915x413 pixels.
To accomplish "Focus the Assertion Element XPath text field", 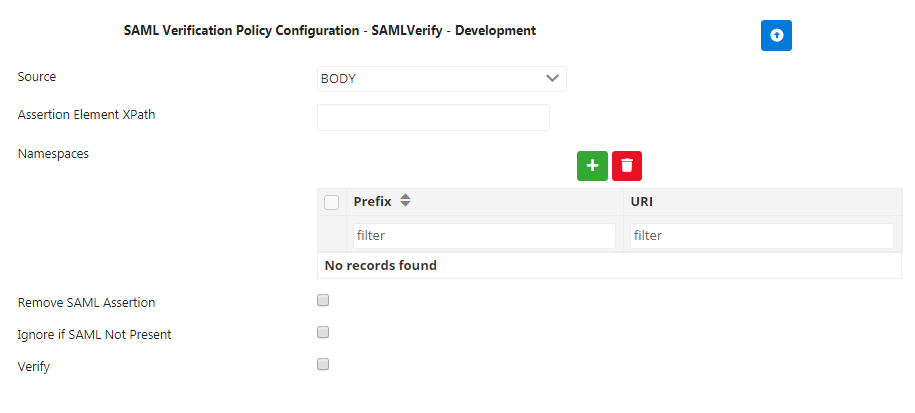I will (x=433, y=117).
